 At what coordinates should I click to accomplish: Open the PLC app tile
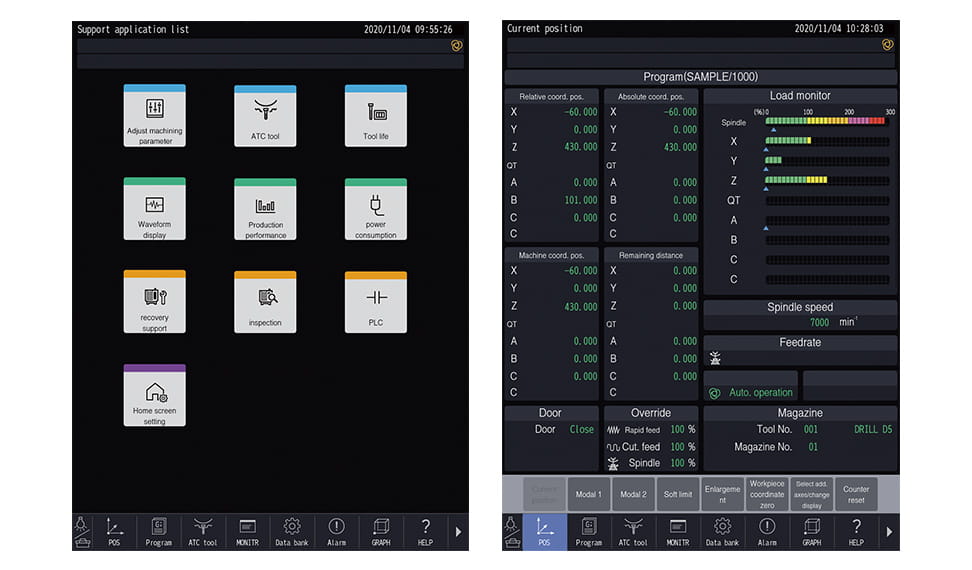click(x=376, y=302)
